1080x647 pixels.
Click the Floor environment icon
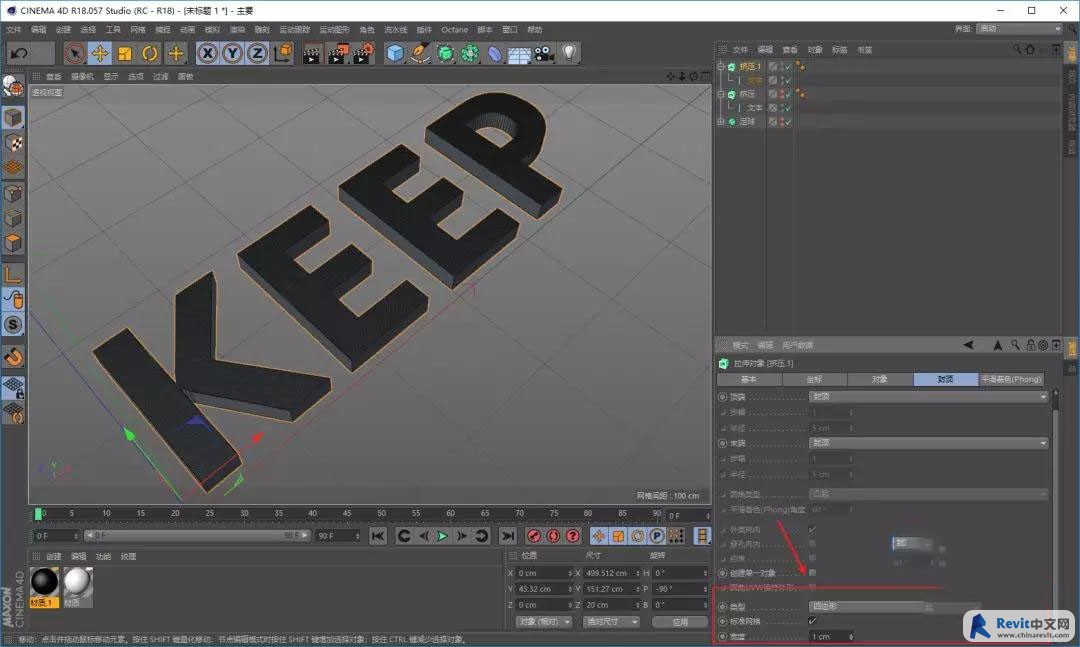click(x=519, y=53)
